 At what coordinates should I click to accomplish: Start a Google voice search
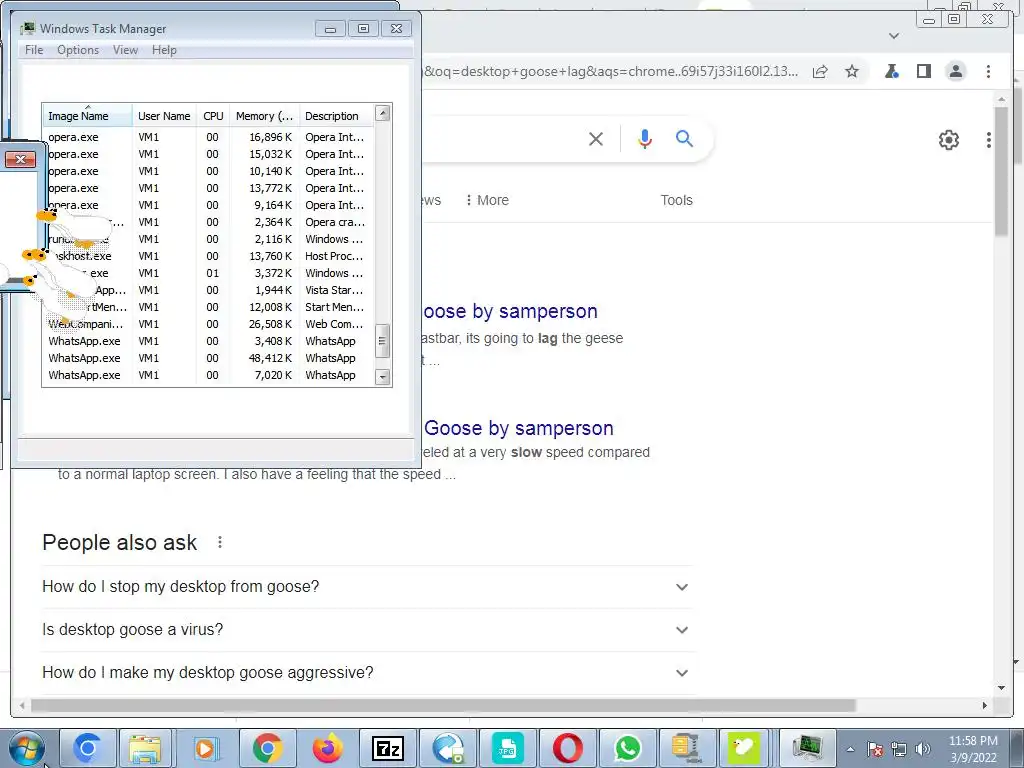point(645,139)
